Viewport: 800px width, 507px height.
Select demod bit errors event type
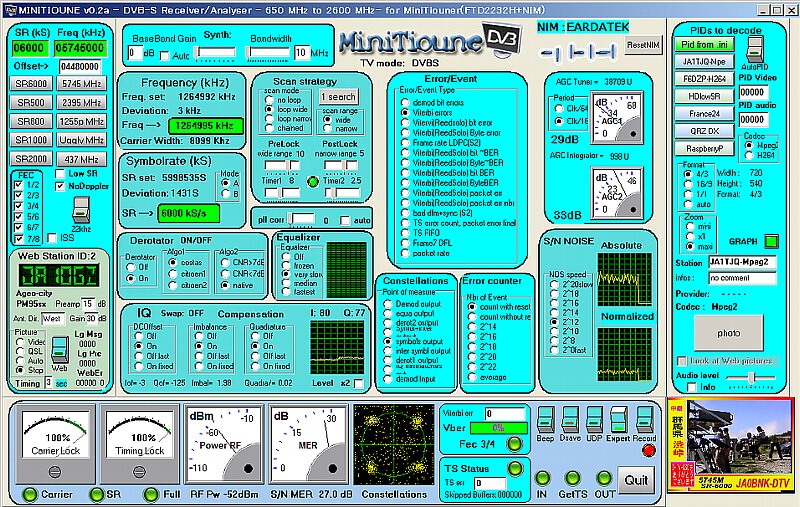pos(405,103)
